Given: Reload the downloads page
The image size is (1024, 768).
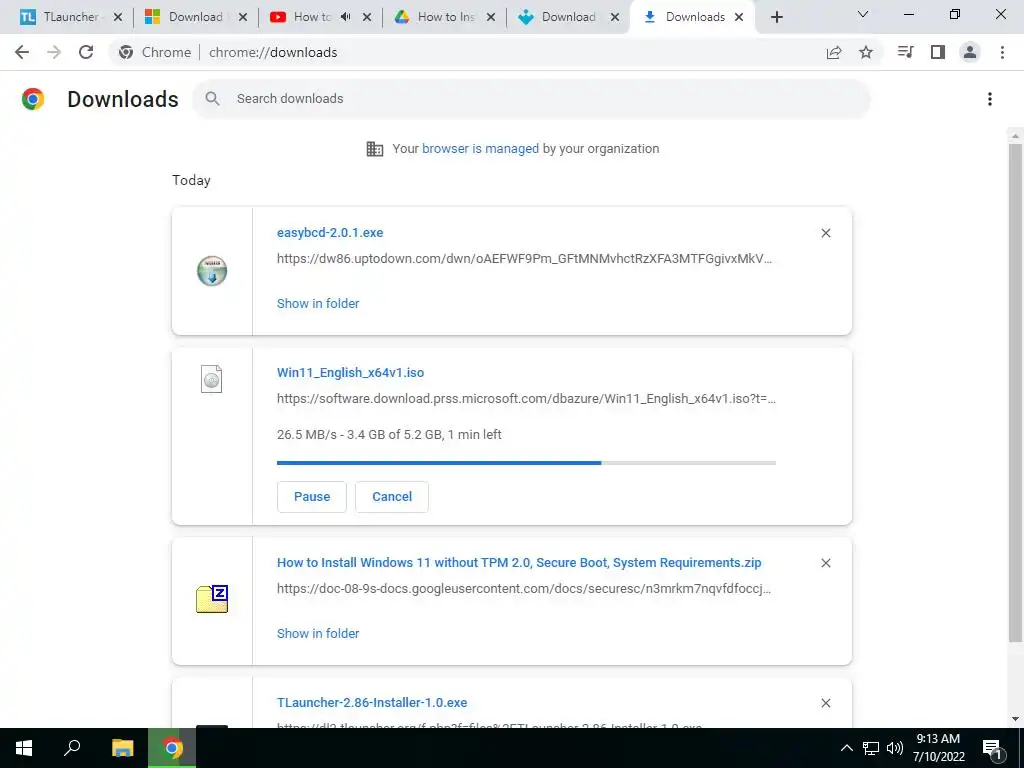Looking at the screenshot, I should 86,52.
